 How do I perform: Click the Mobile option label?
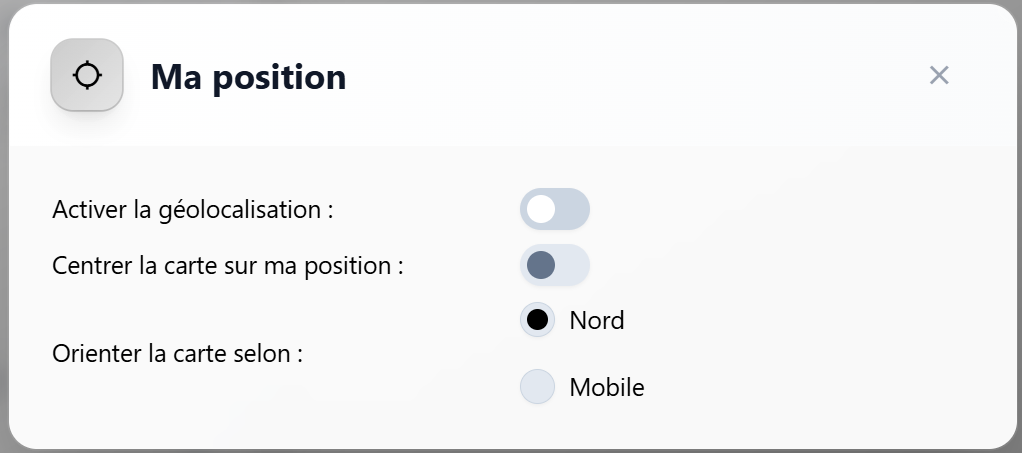coord(607,387)
